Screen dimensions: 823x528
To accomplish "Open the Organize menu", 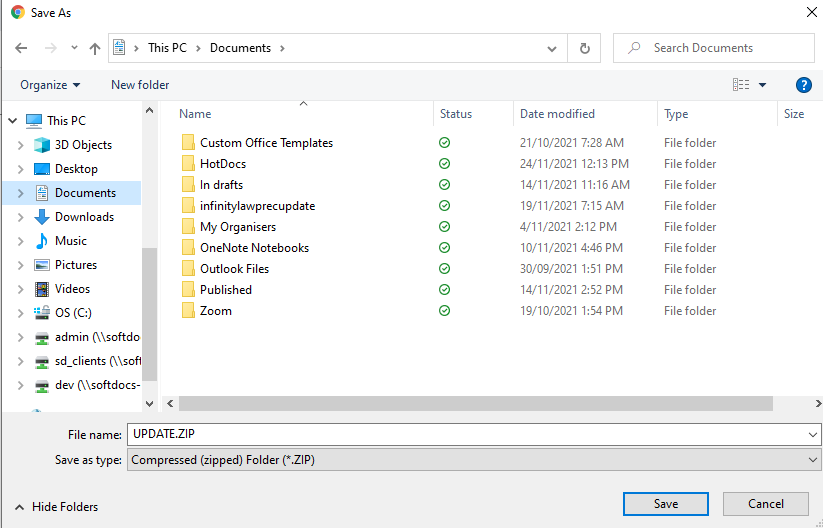I will (50, 85).
